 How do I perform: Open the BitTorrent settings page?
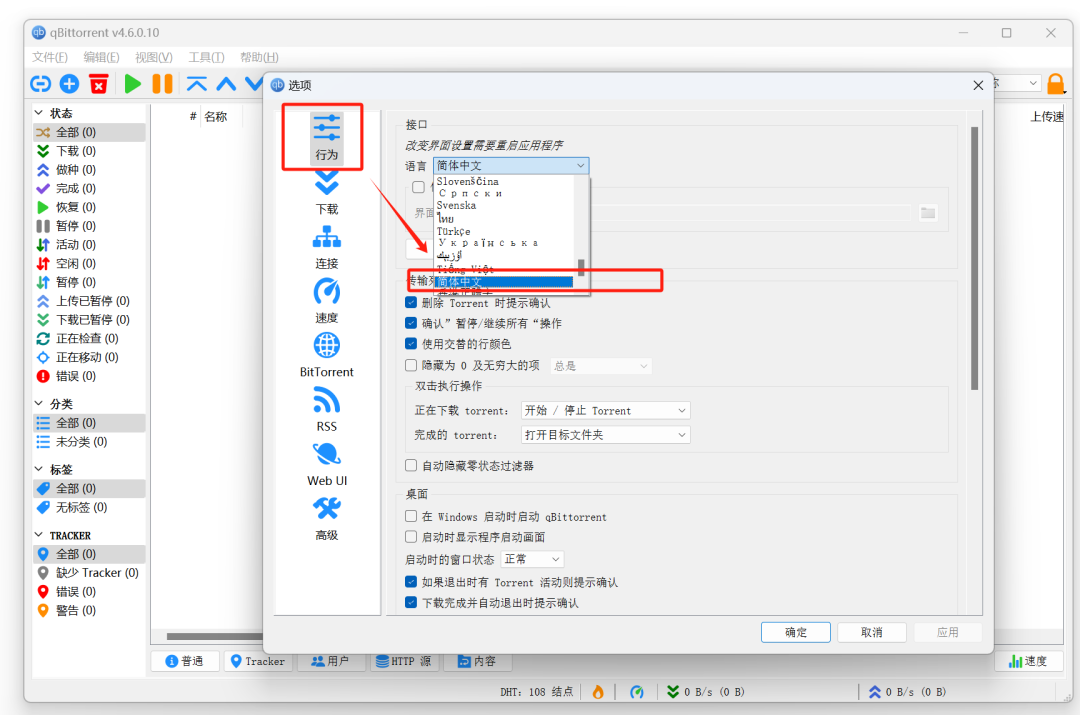(x=326, y=355)
